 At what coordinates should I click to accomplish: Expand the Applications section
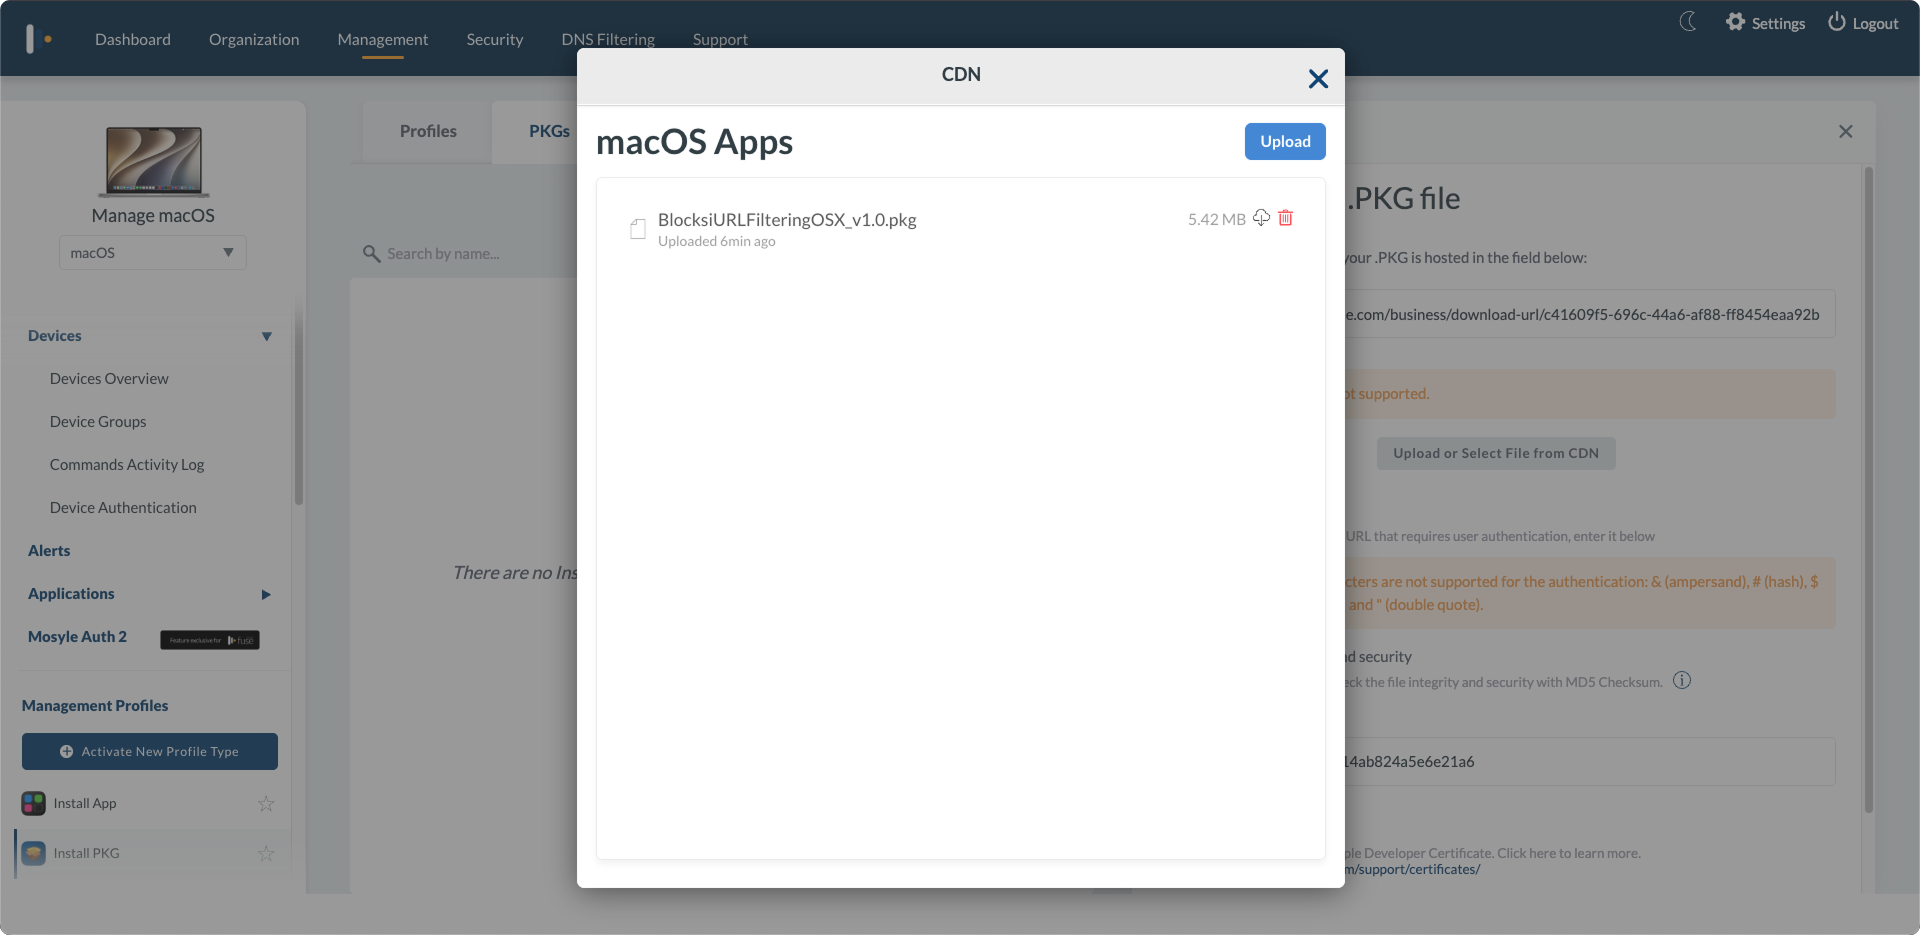[266, 594]
